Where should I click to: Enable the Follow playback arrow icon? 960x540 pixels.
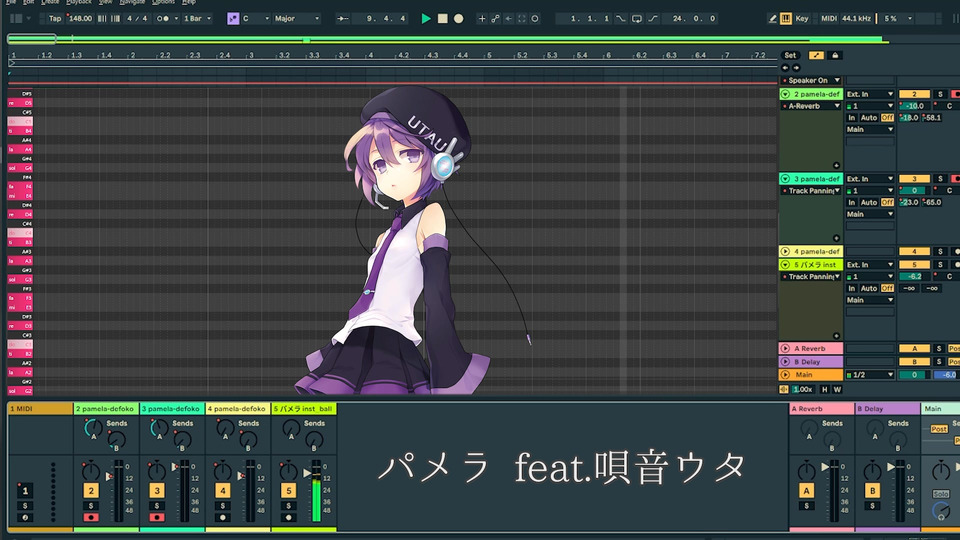click(x=343, y=18)
